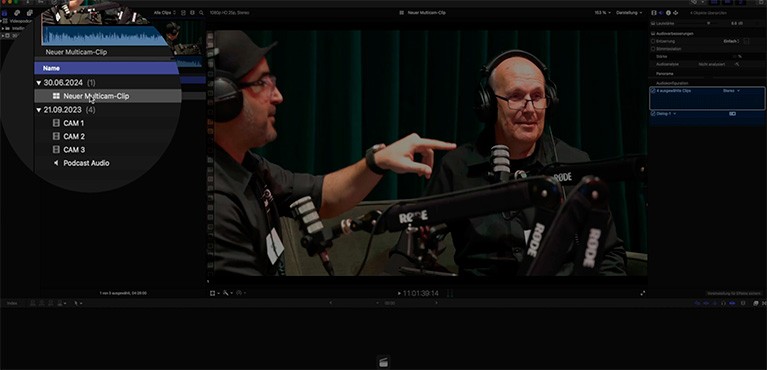The width and height of the screenshot is (767, 370).
Task: Open the info inspector icon
Action: pyautogui.click(x=668, y=13)
